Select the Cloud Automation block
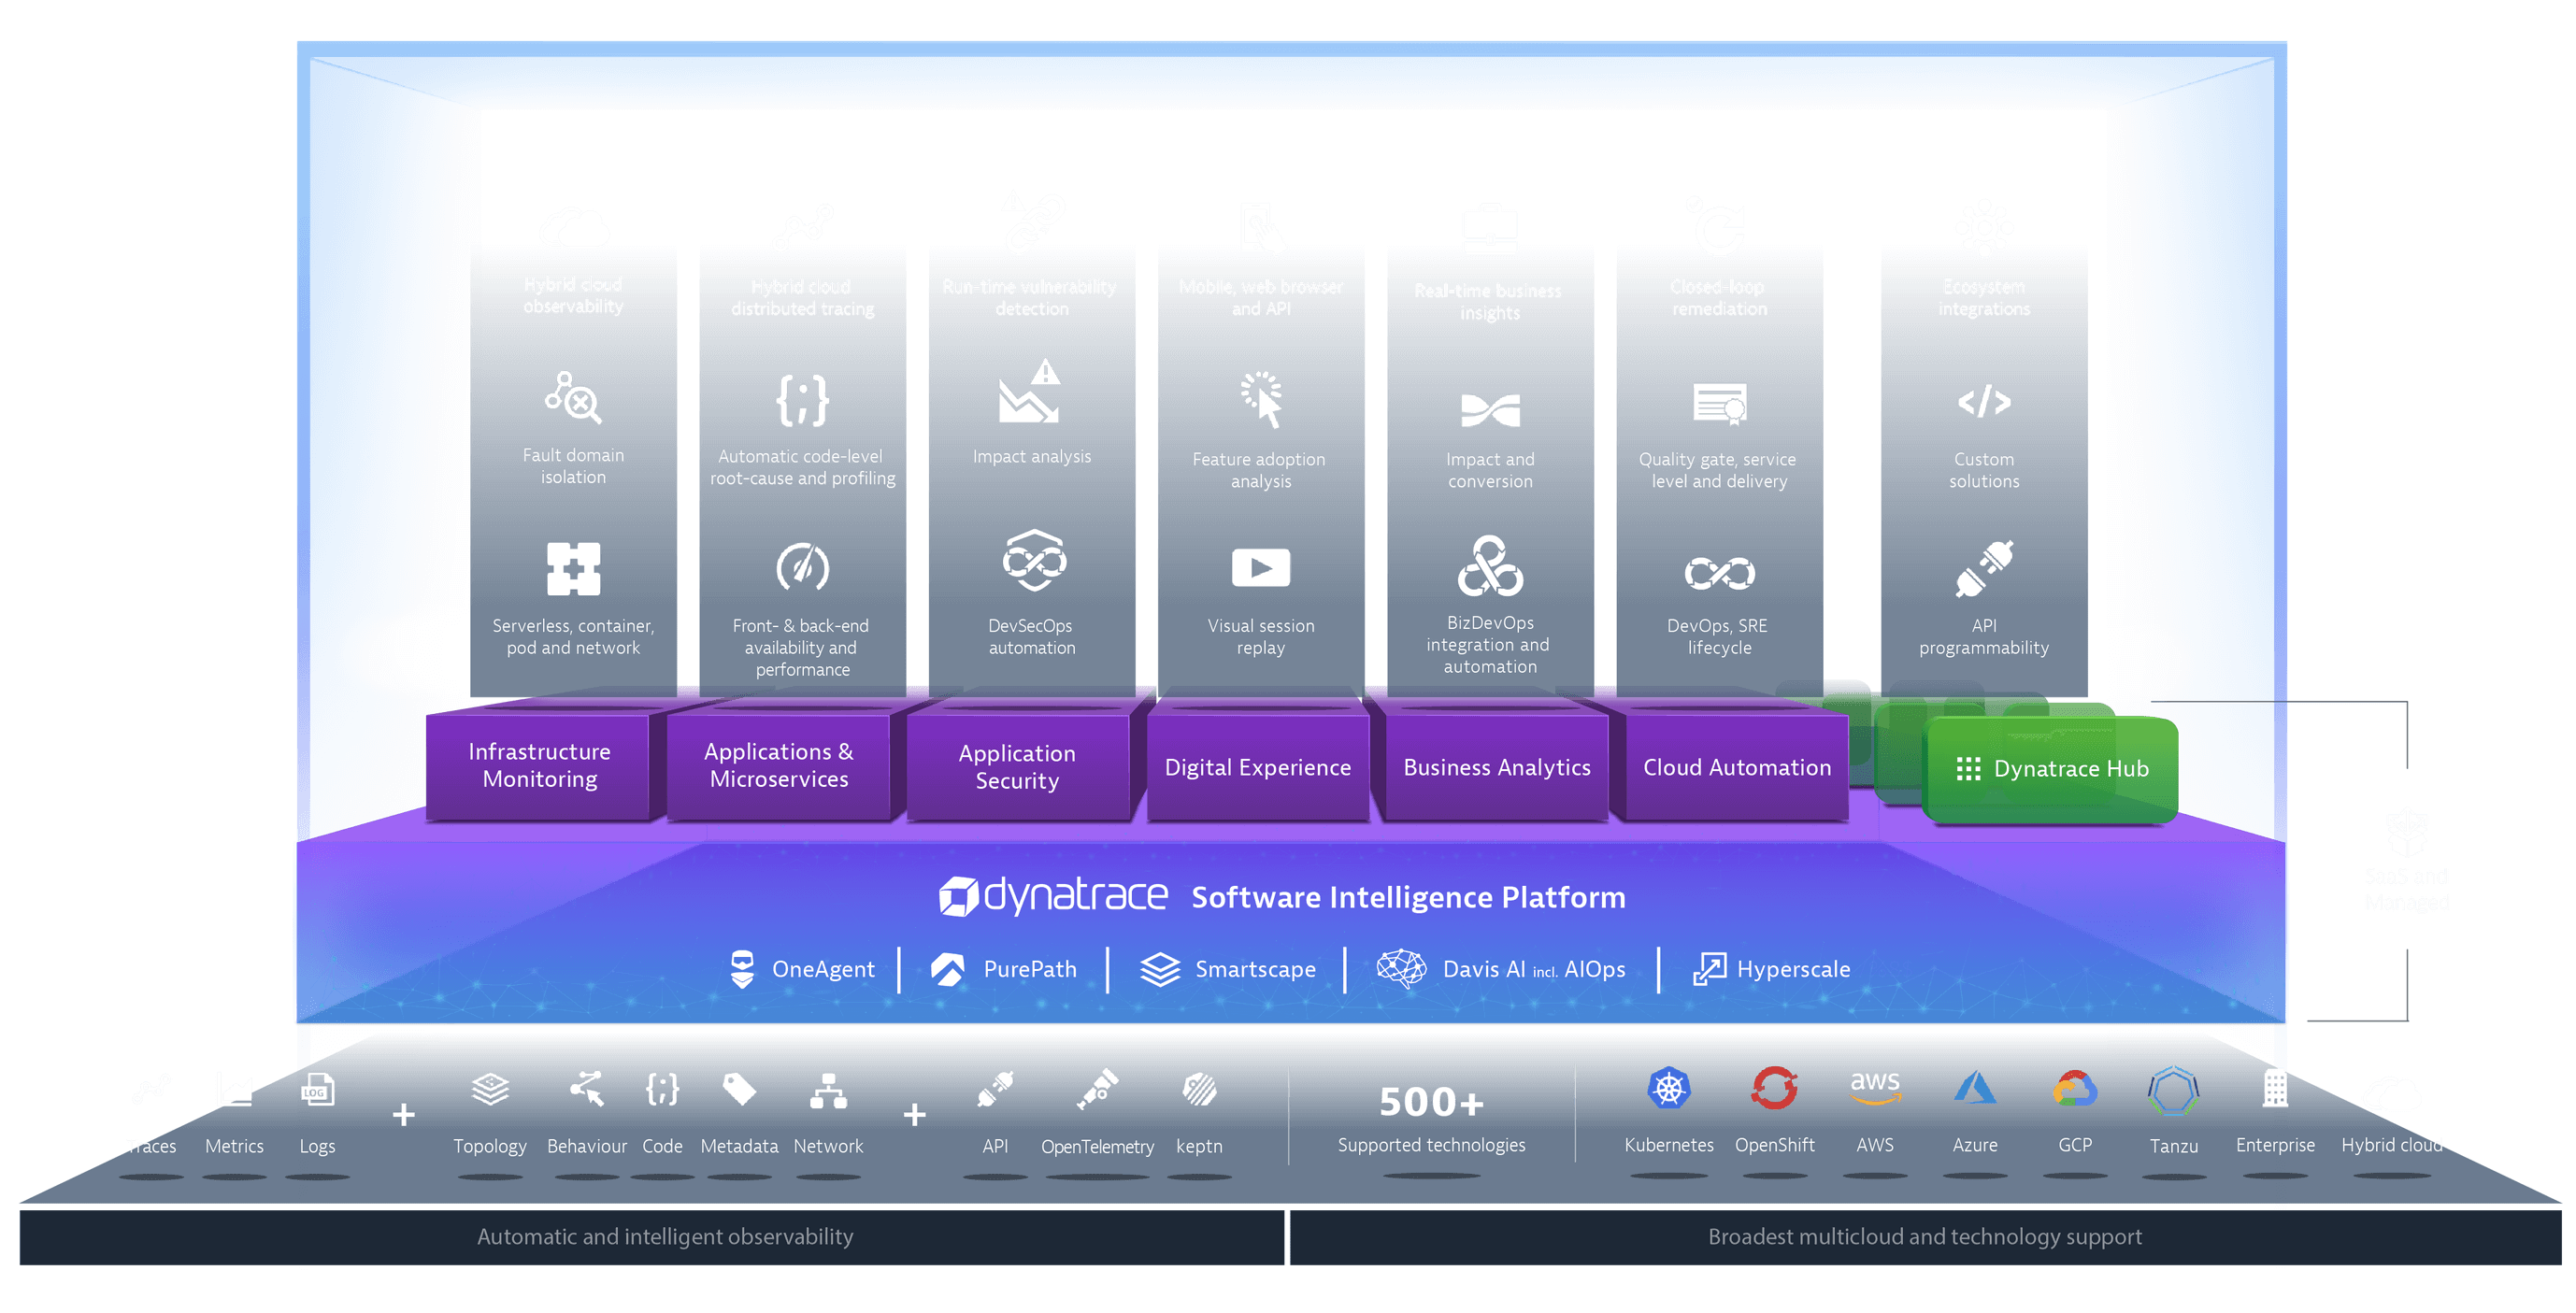The width and height of the screenshot is (2576, 1313). 1736,767
